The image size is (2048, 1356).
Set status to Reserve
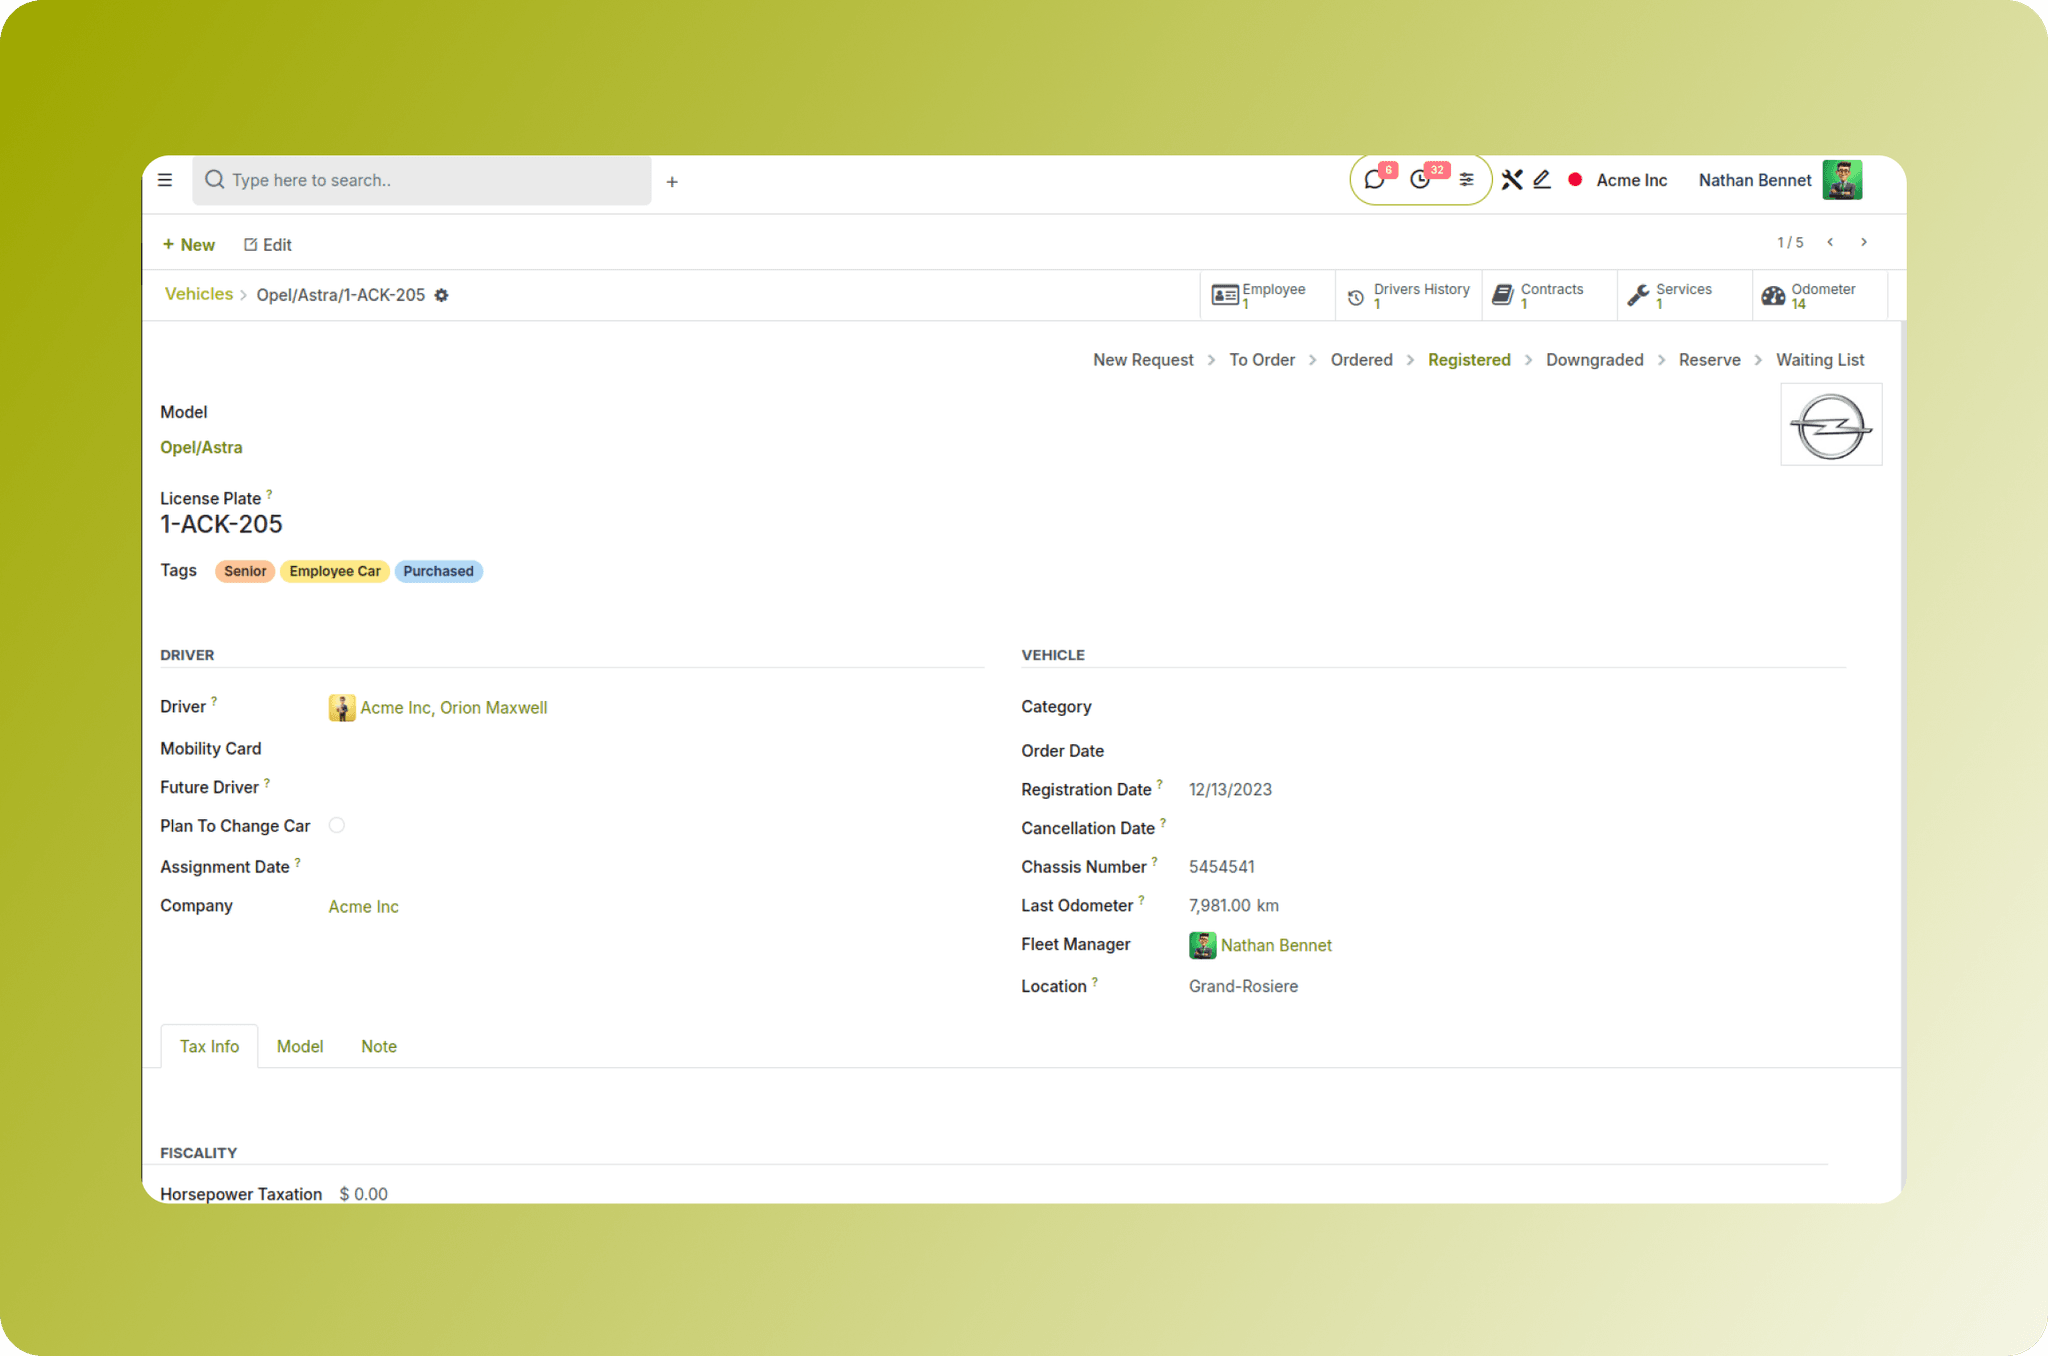tap(1709, 360)
